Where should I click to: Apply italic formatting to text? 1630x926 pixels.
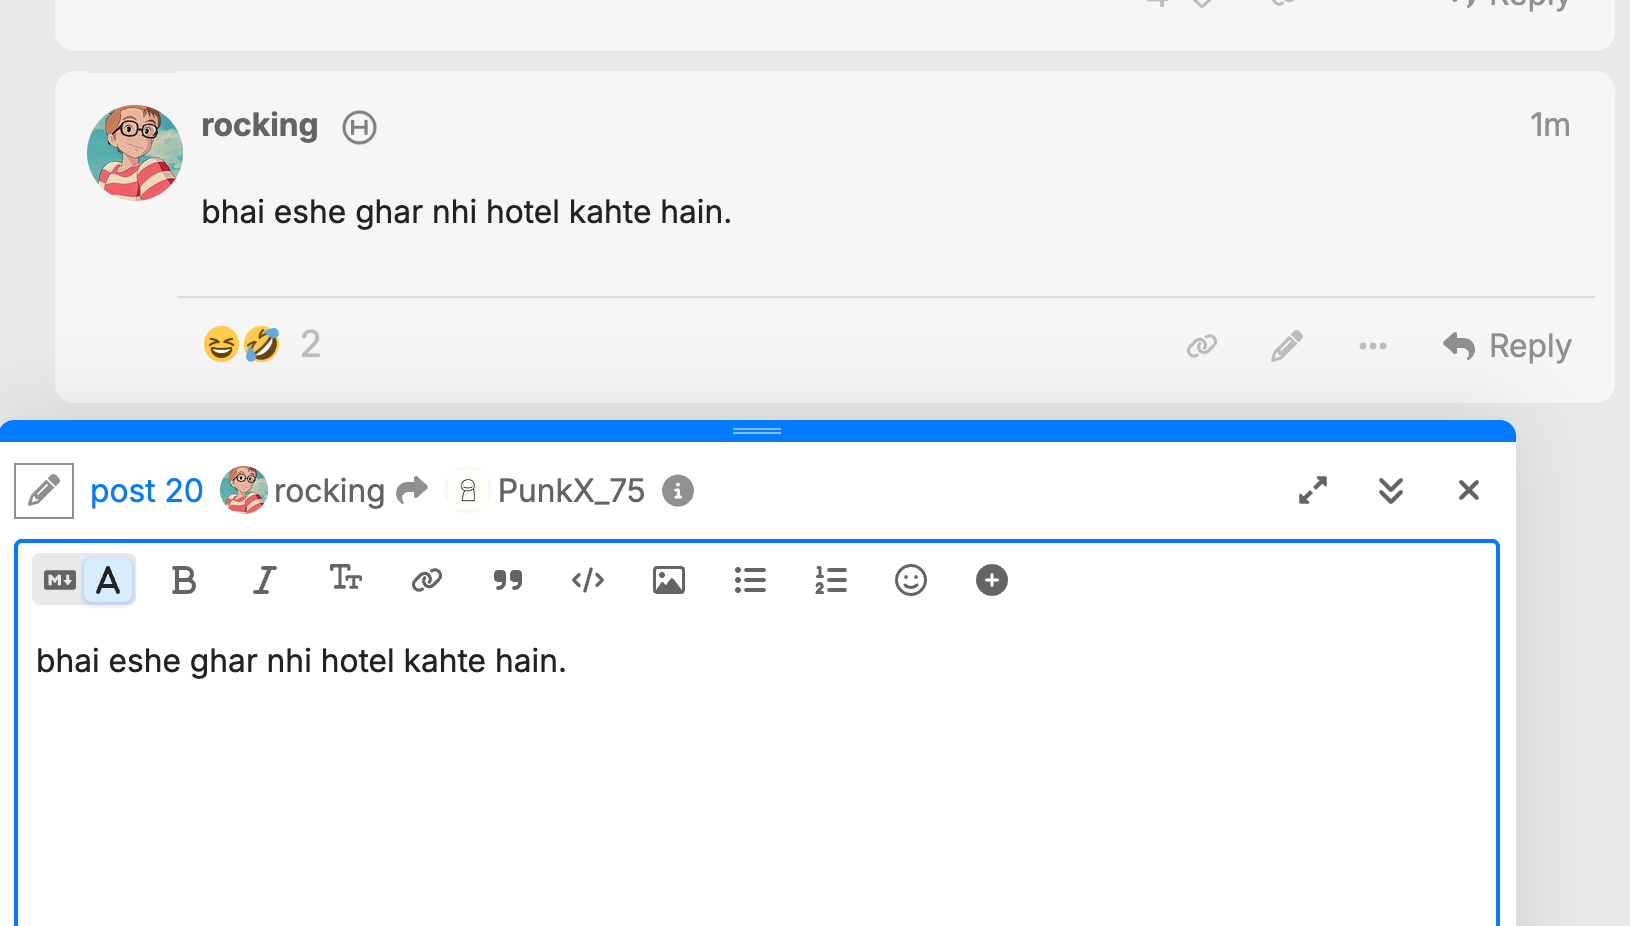coord(264,580)
